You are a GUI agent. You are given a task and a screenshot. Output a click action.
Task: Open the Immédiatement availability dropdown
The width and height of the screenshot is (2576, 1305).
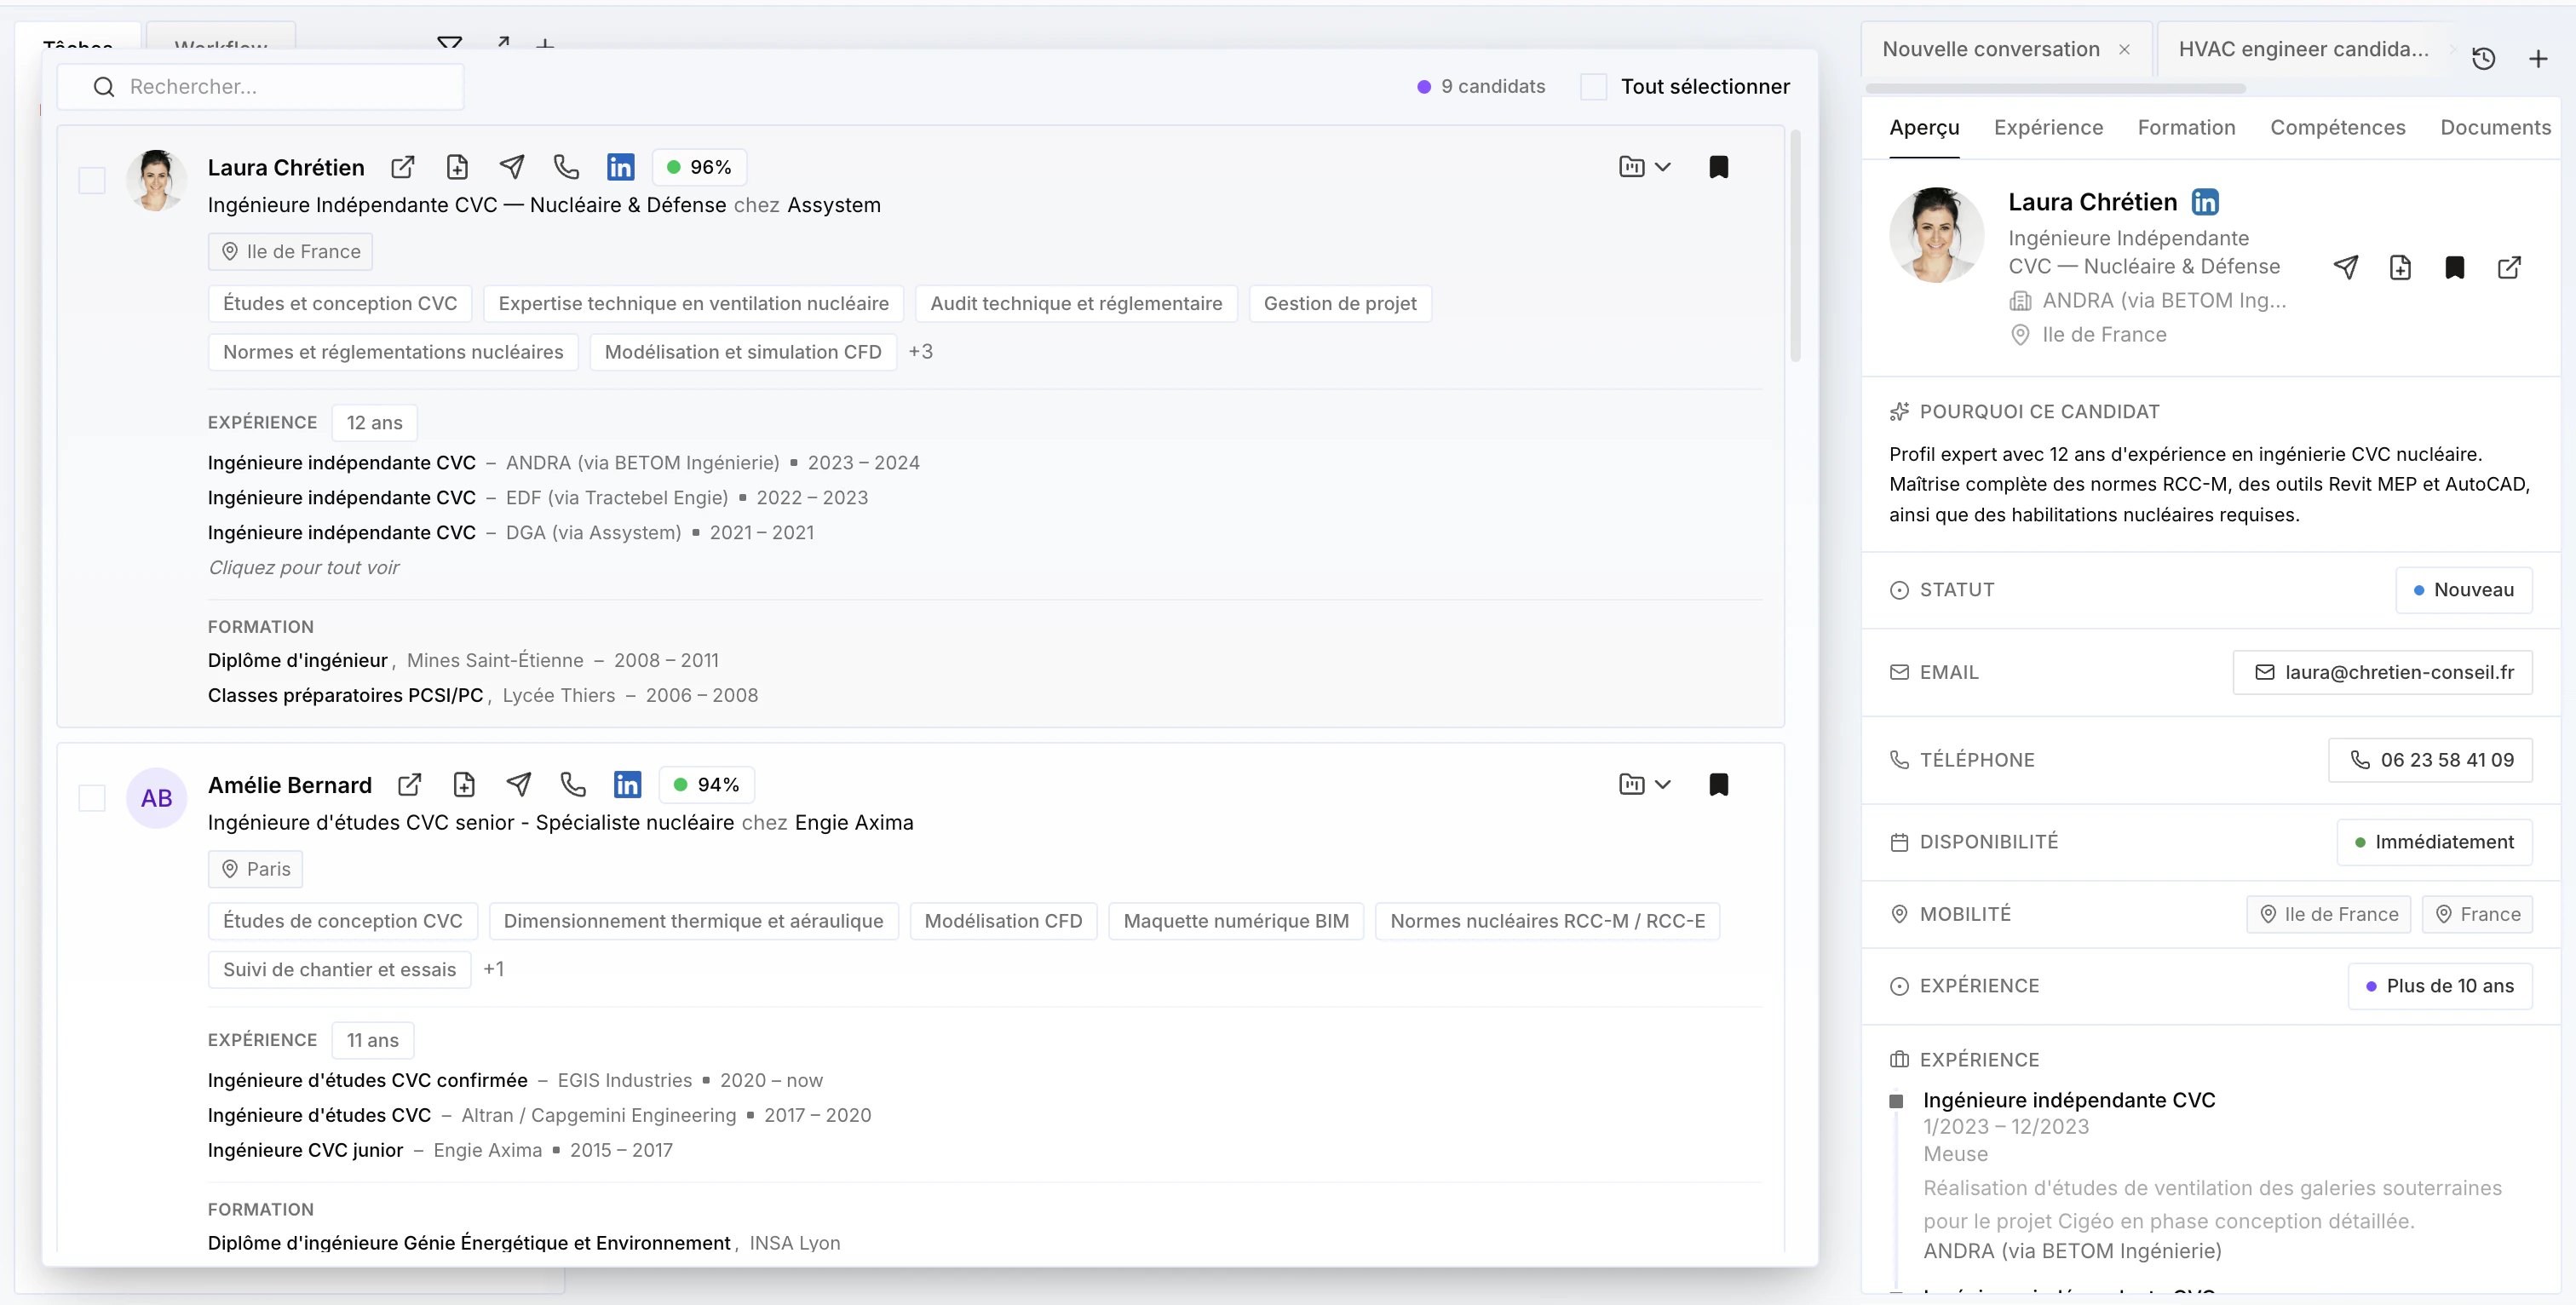coord(2434,842)
